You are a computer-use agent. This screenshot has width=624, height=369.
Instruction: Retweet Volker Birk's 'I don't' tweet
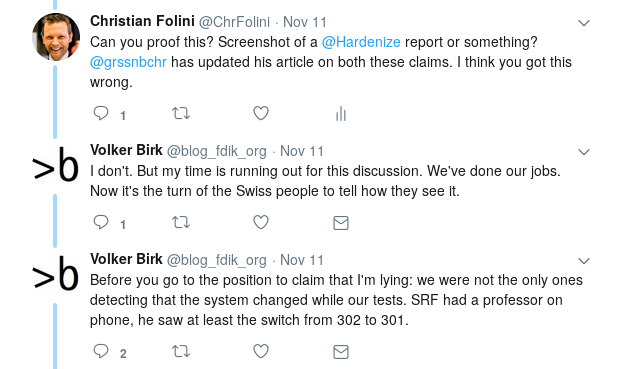point(181,222)
